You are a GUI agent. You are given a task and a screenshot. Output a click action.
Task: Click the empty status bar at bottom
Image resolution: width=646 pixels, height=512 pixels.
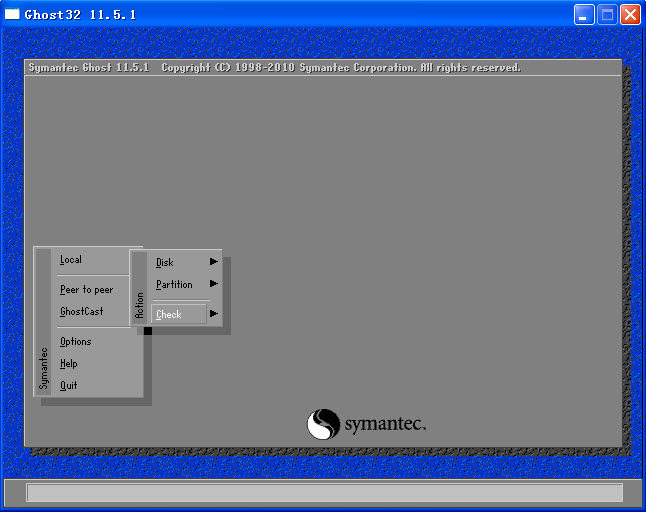tap(323, 492)
